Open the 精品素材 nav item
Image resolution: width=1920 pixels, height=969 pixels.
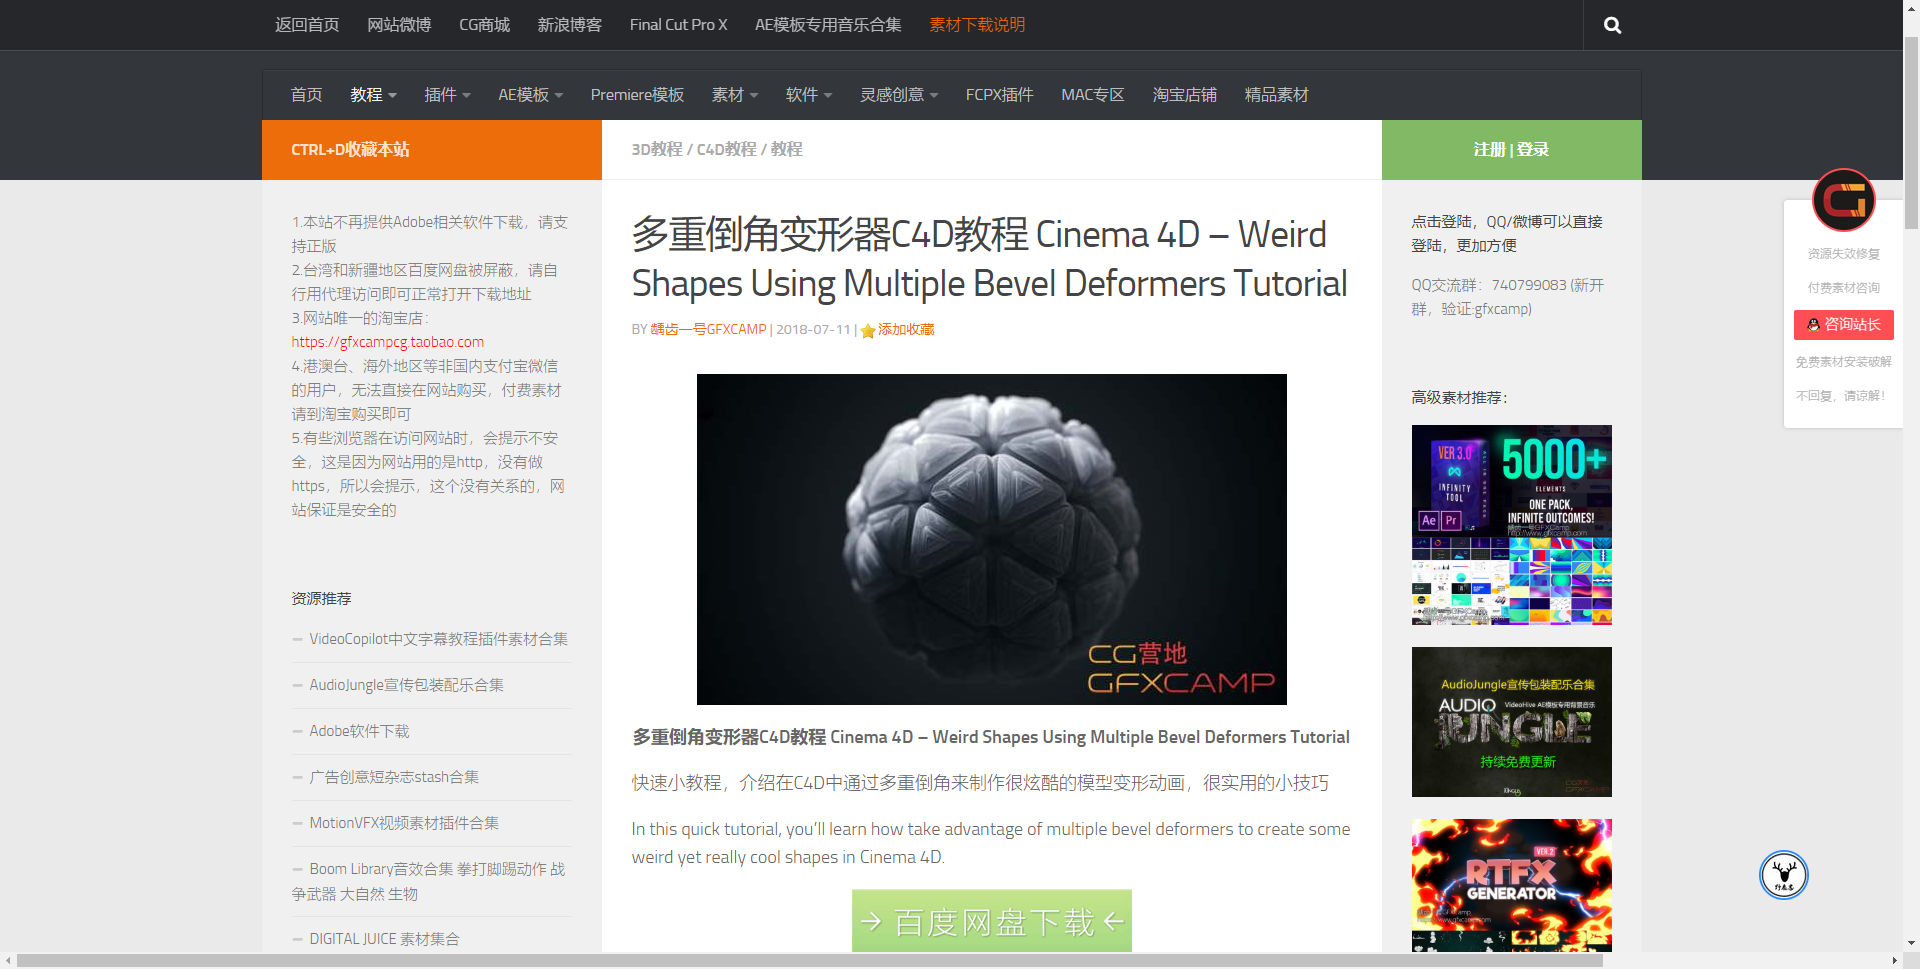(1276, 95)
